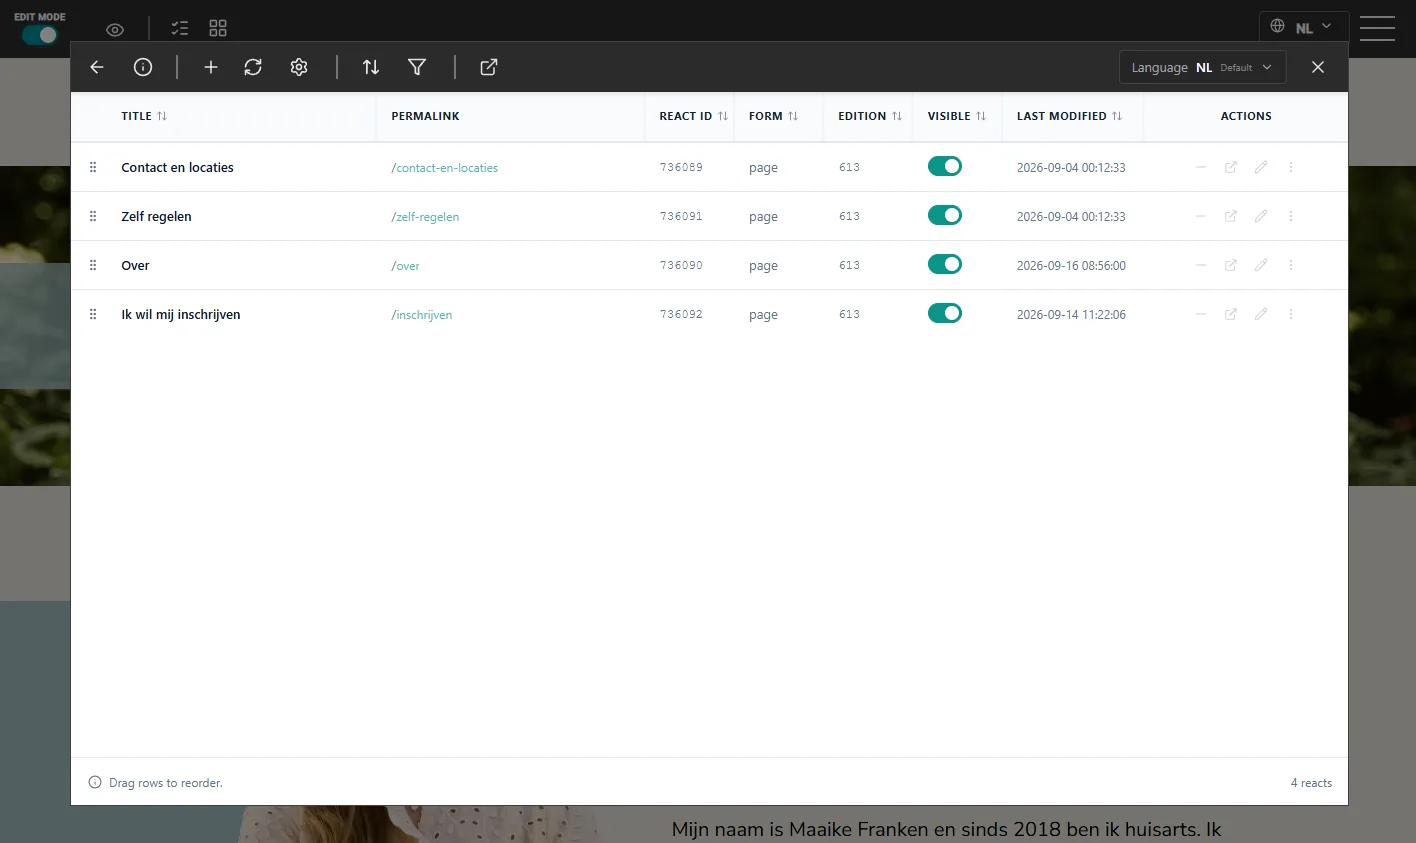Viewport: 1416px width, 843px height.
Task: Select the Ik wil mij inschrijven title
Action: [181, 314]
